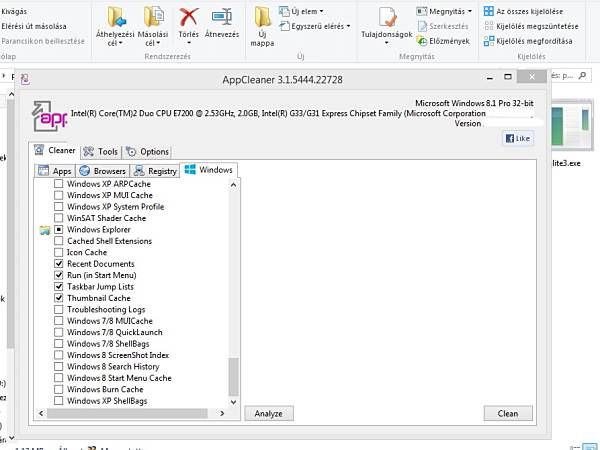Click the list vertical scrollbar thumb
The image size is (600, 450).
click(x=233, y=377)
